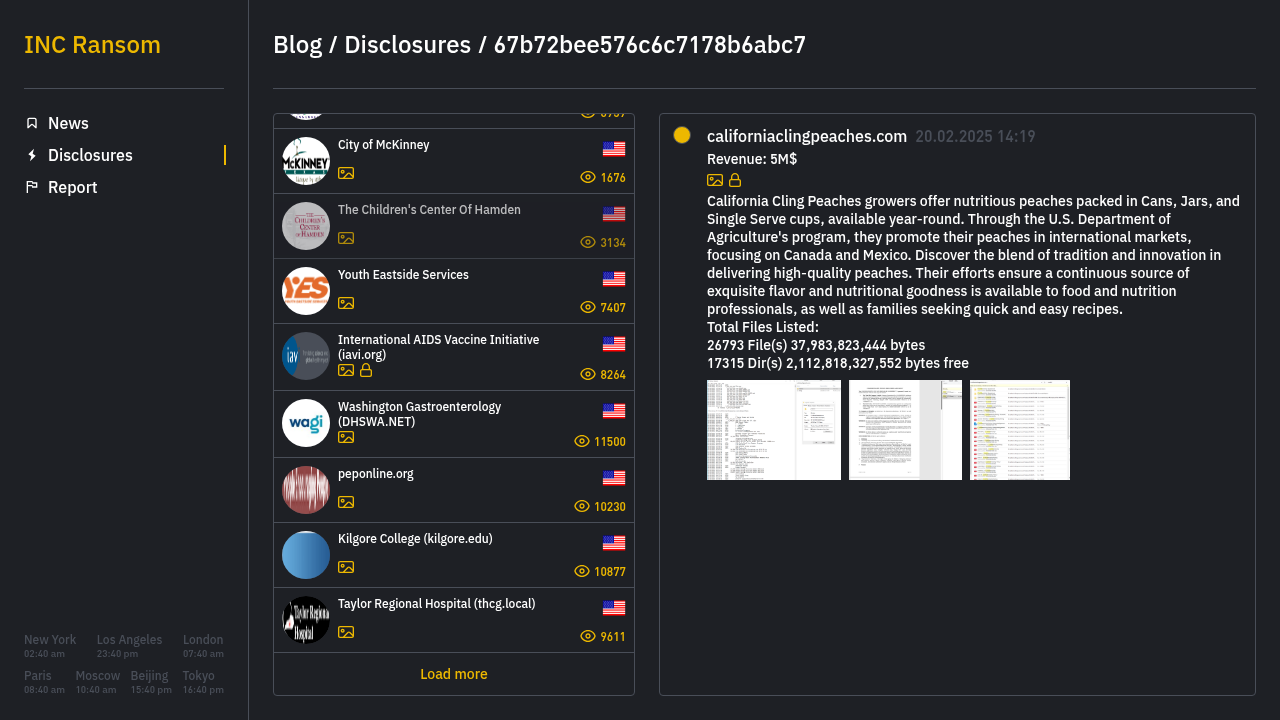The width and height of the screenshot is (1280, 720).
Task: Click image icon under Youth Eastside Services
Action: click(x=346, y=303)
